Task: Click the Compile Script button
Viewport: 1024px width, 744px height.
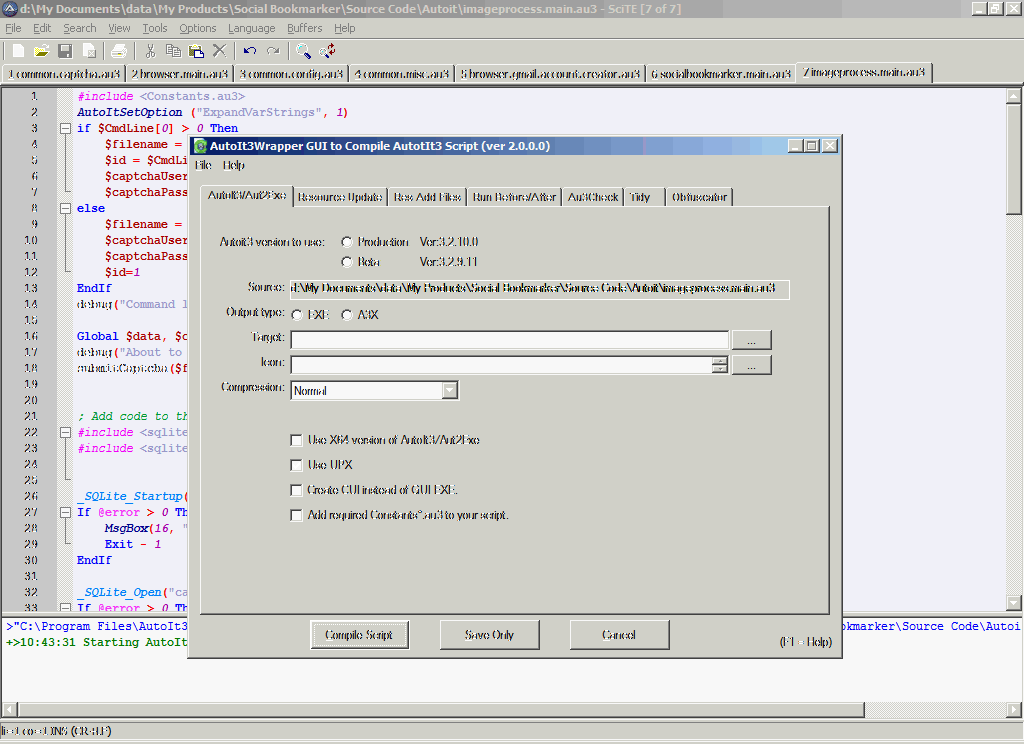Action: [x=359, y=635]
